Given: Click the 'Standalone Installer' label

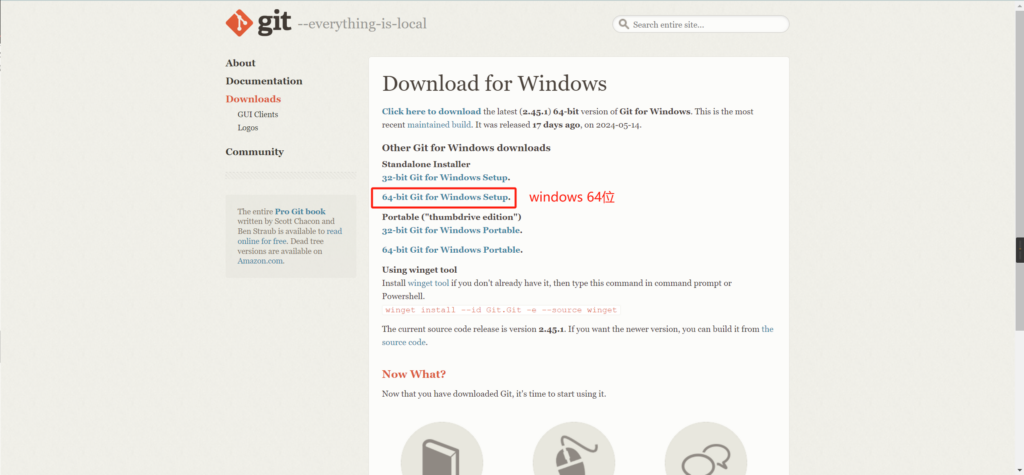Looking at the screenshot, I should pos(426,164).
